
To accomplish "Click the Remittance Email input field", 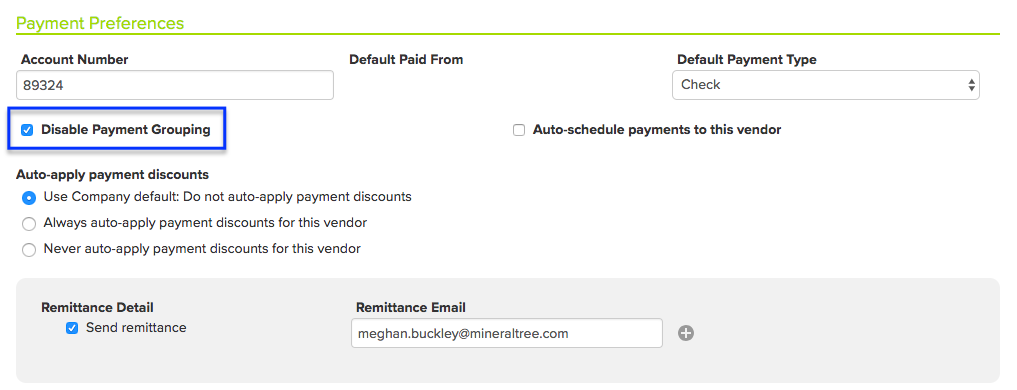I will coord(507,333).
